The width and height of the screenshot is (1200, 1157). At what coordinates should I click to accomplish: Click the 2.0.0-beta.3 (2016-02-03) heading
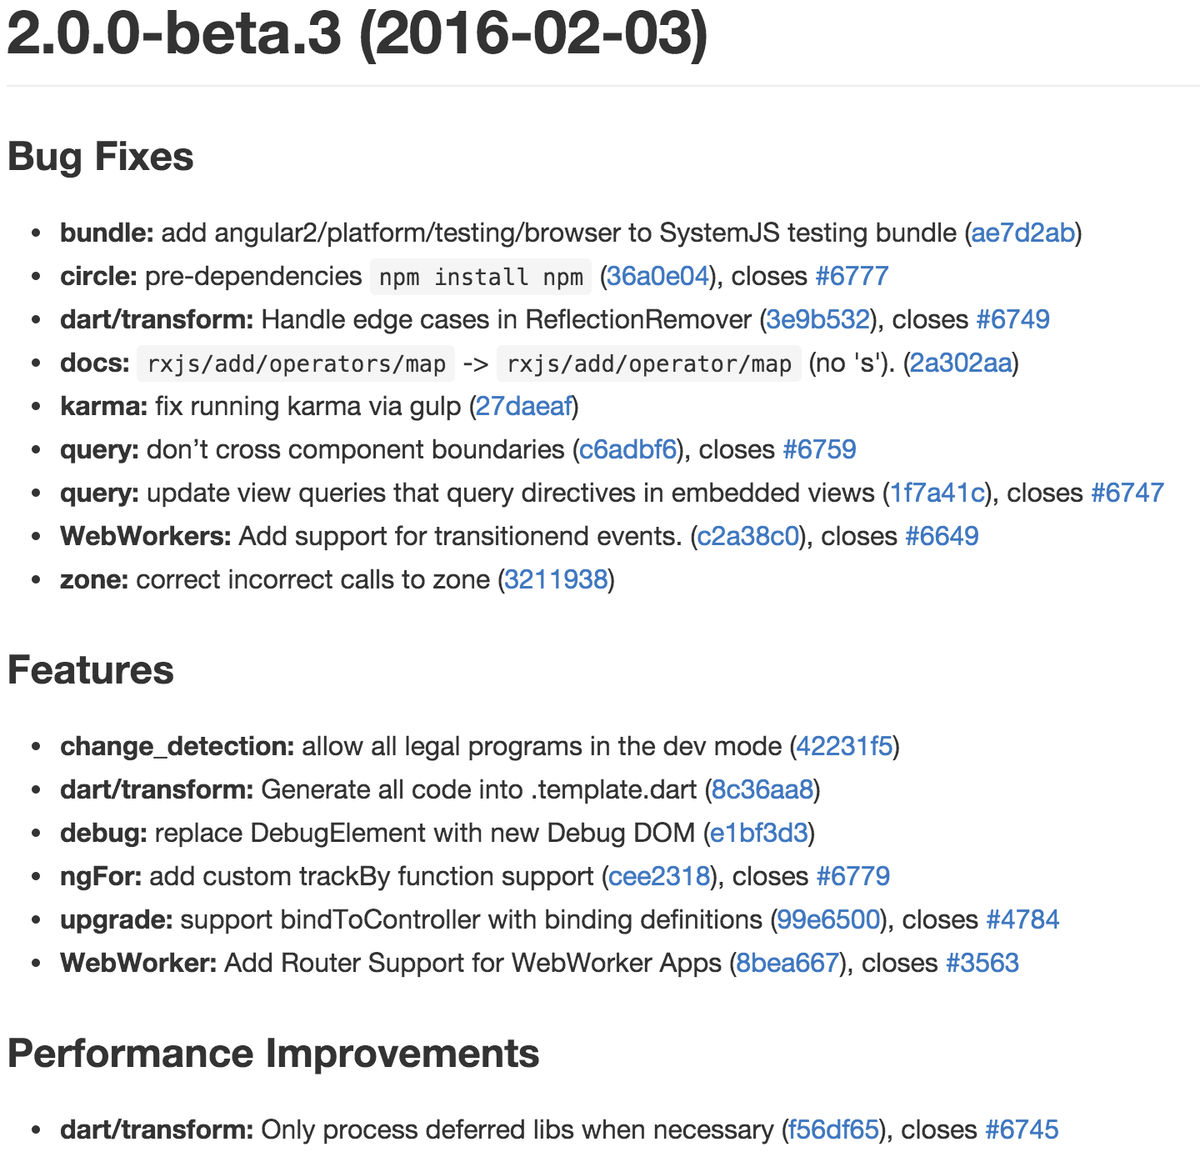pos(357,35)
